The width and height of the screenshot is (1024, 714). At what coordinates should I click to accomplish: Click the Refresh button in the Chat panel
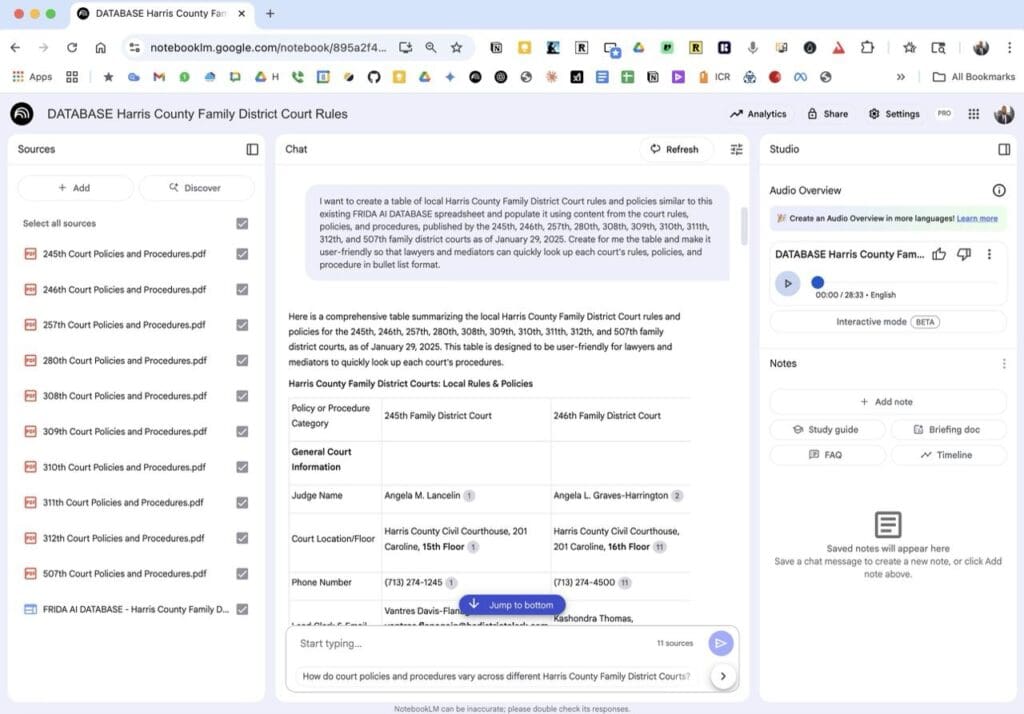(x=675, y=149)
